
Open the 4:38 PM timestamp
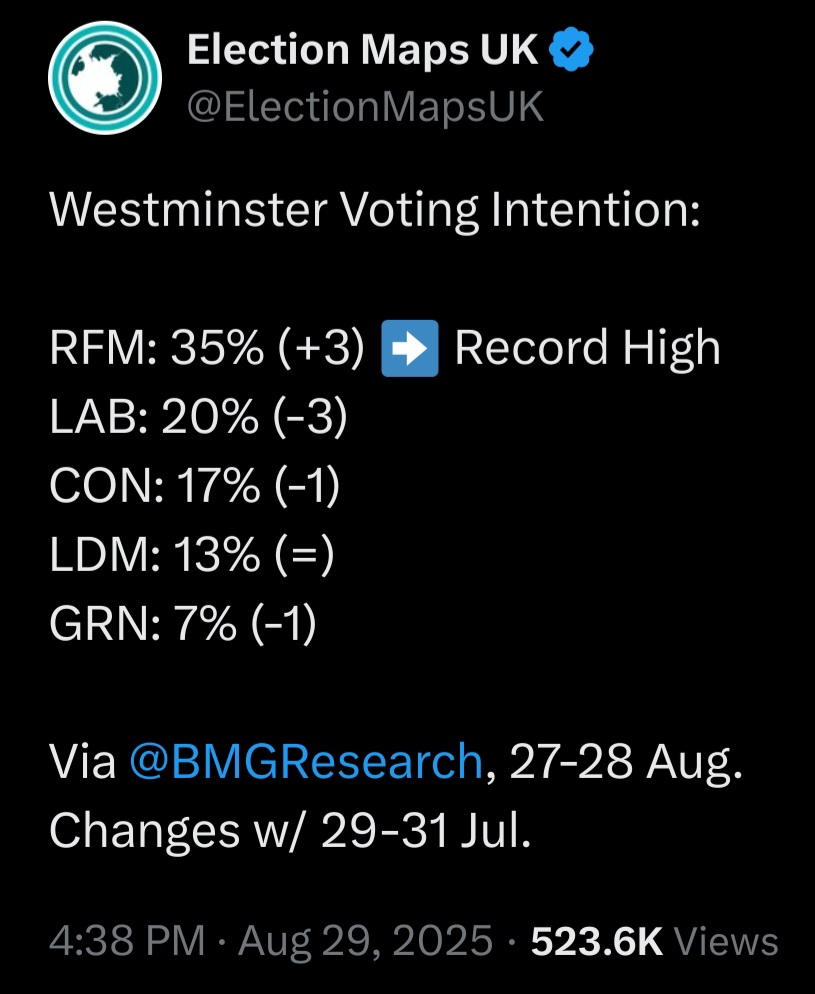[x=127, y=940]
